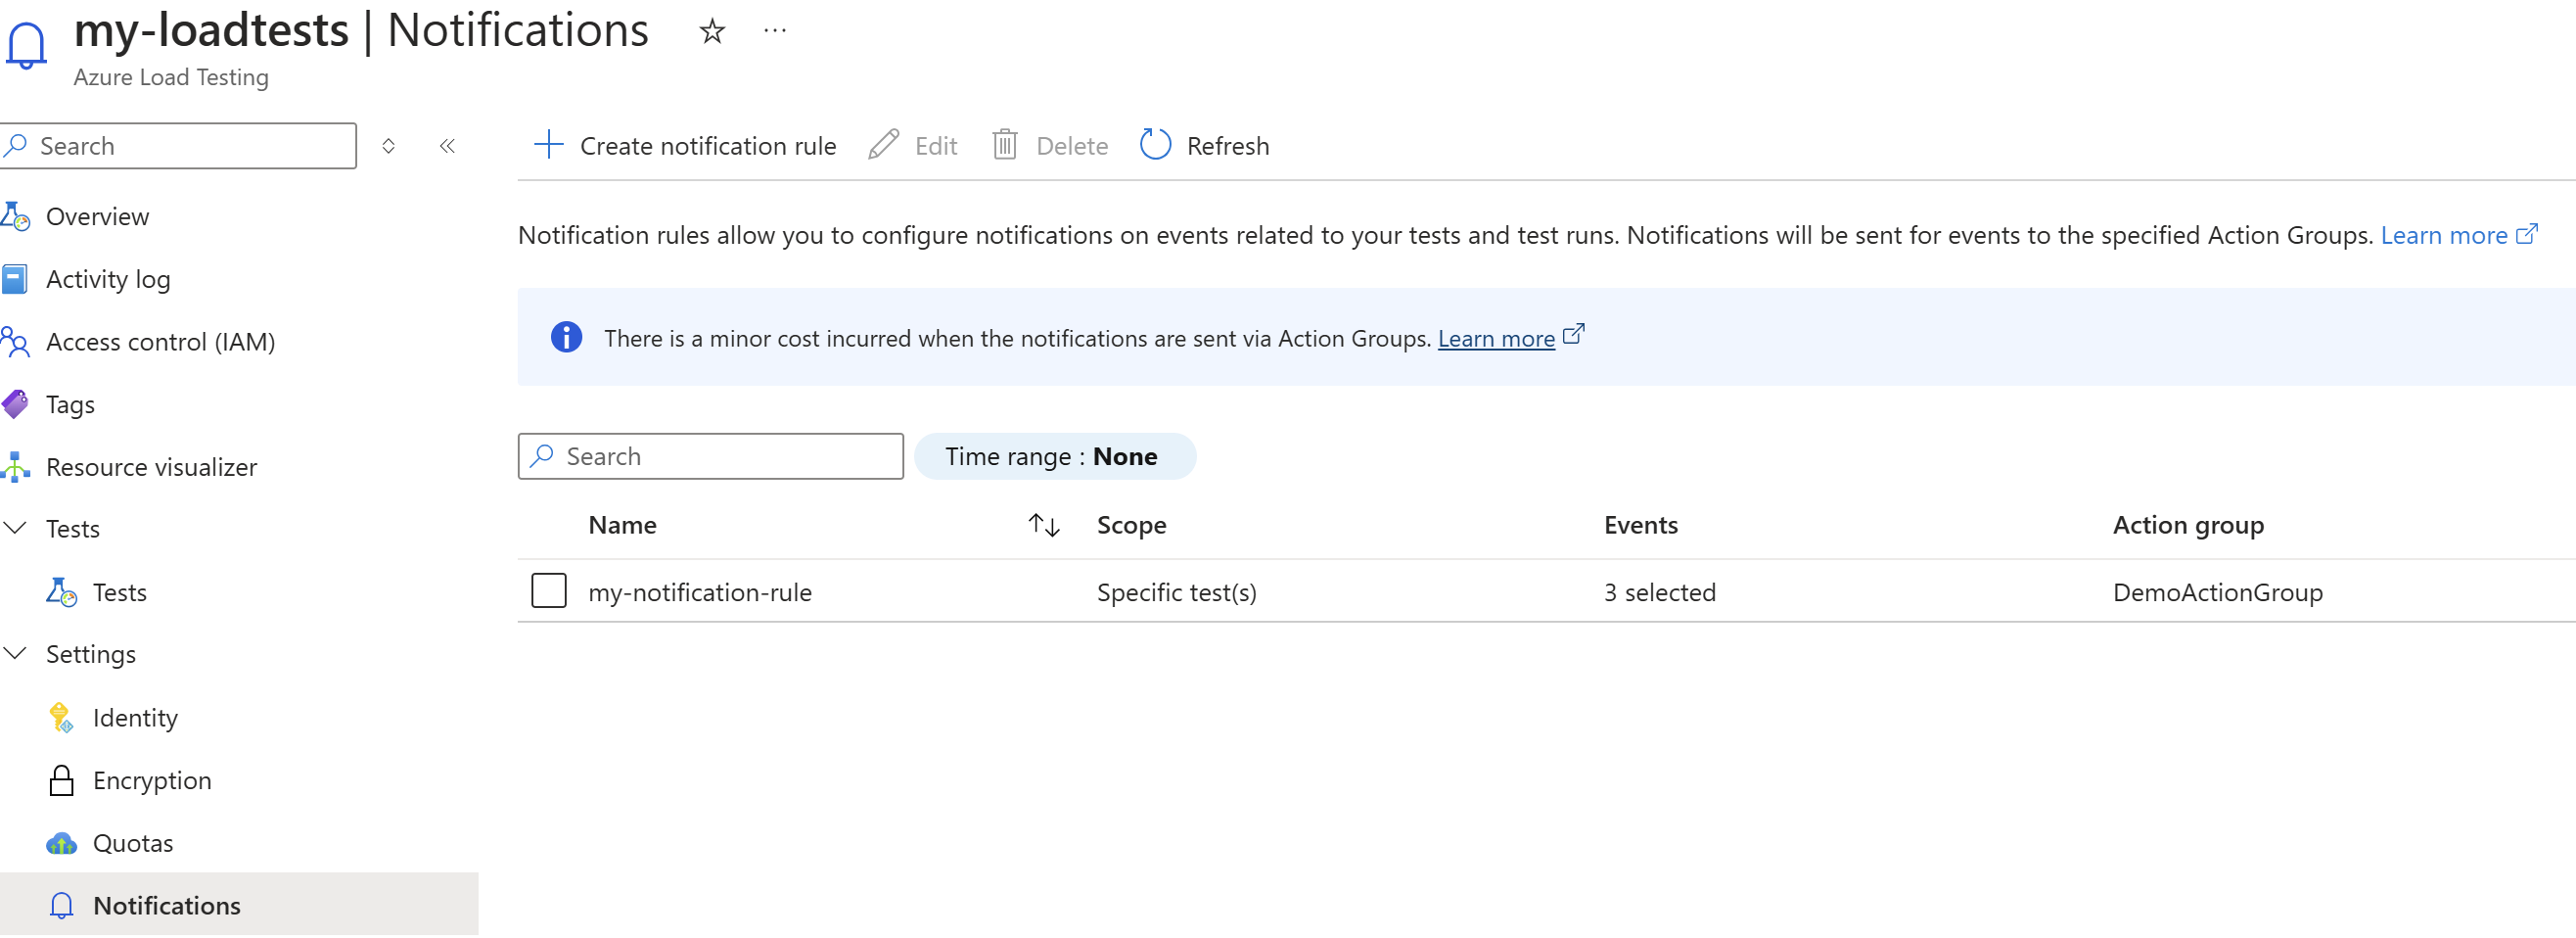The height and width of the screenshot is (938, 2576).
Task: Click external link icon beside top Learn more
Action: (x=2526, y=234)
